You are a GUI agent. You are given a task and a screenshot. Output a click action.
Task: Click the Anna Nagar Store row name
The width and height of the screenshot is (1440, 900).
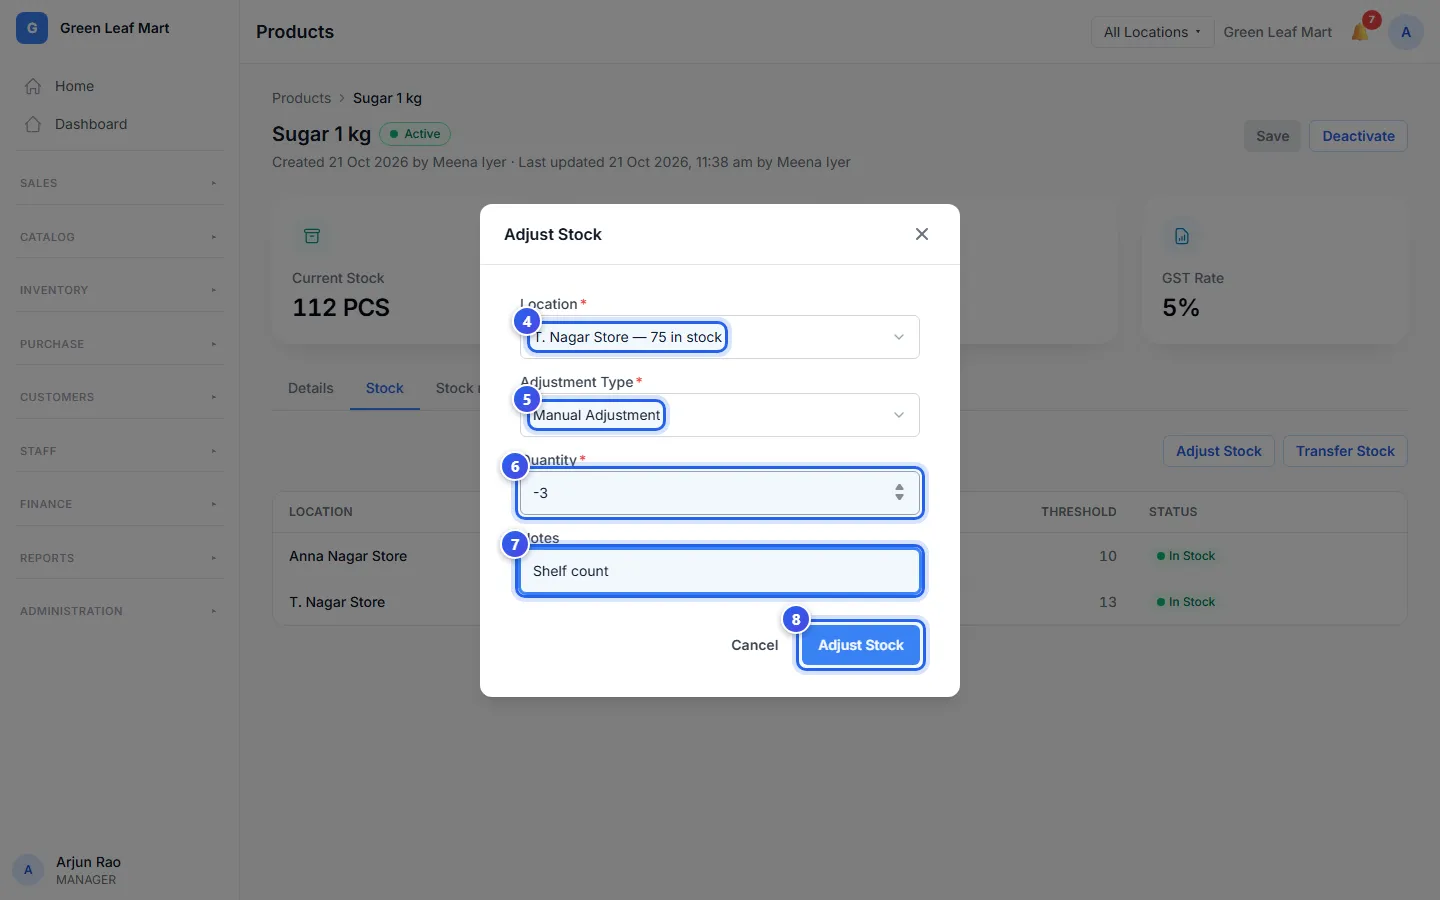348,556
